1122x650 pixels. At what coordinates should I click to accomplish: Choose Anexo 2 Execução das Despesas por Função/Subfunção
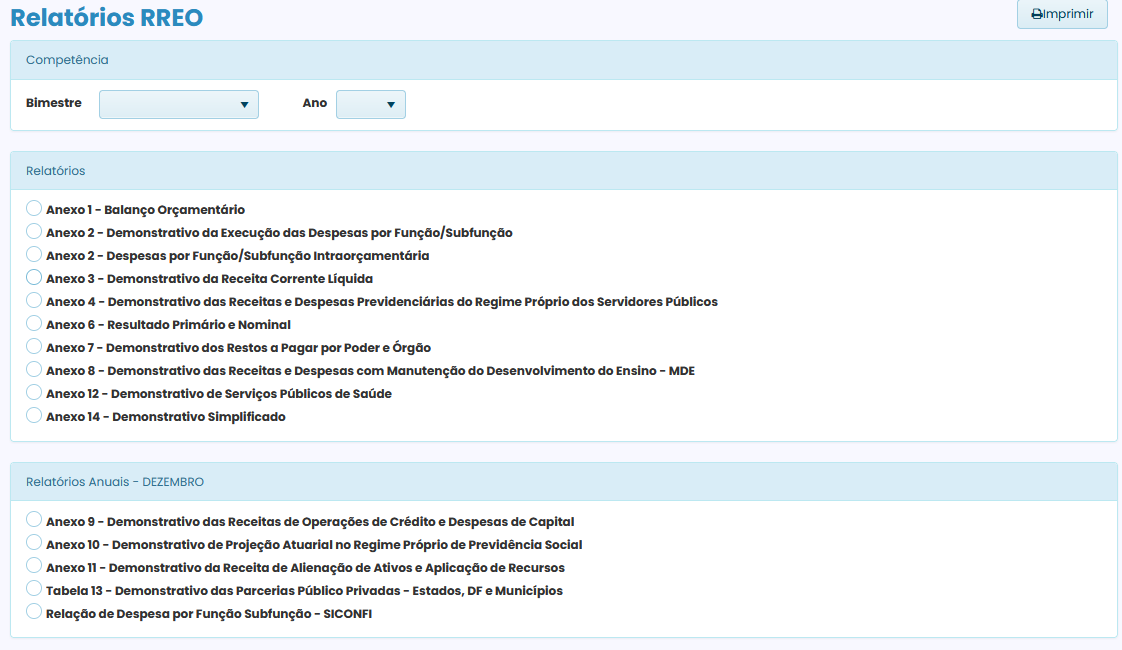point(34,232)
